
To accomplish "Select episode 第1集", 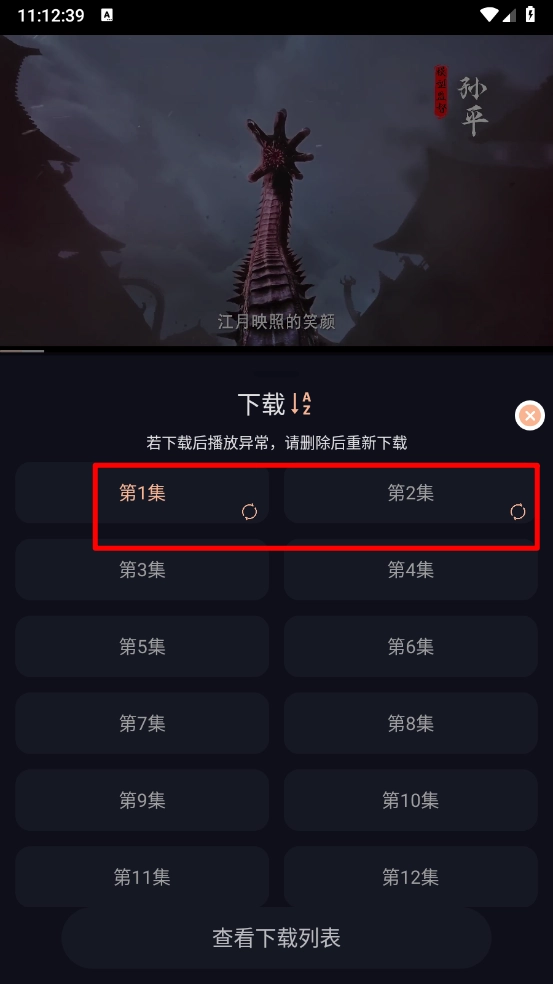I will pyautogui.click(x=142, y=493).
